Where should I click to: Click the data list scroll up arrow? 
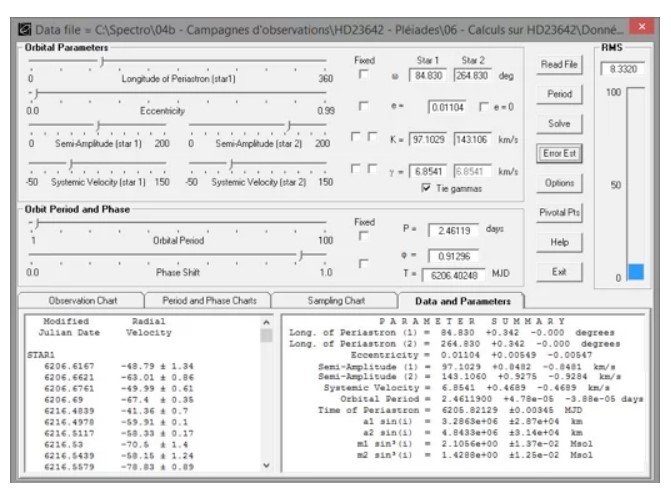(x=266, y=322)
